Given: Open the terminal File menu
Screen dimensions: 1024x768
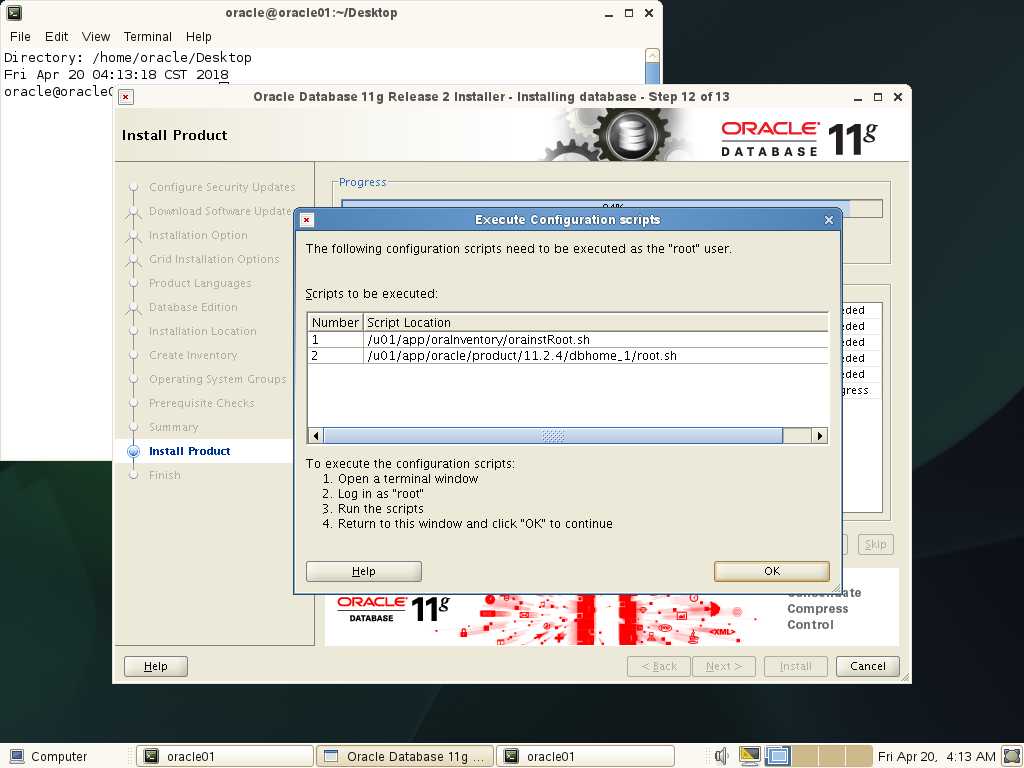Looking at the screenshot, I should [x=20, y=37].
